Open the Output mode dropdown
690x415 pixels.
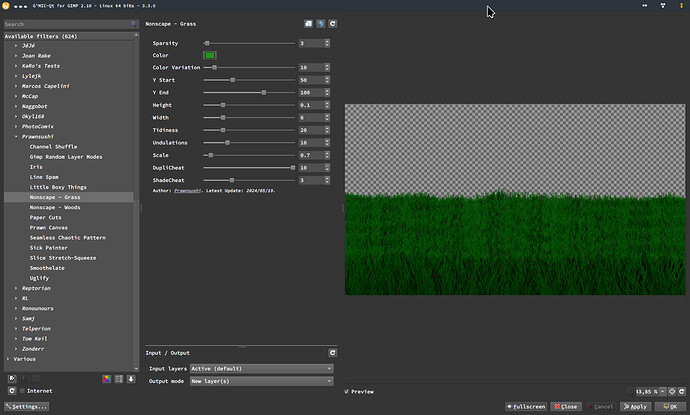[261, 381]
